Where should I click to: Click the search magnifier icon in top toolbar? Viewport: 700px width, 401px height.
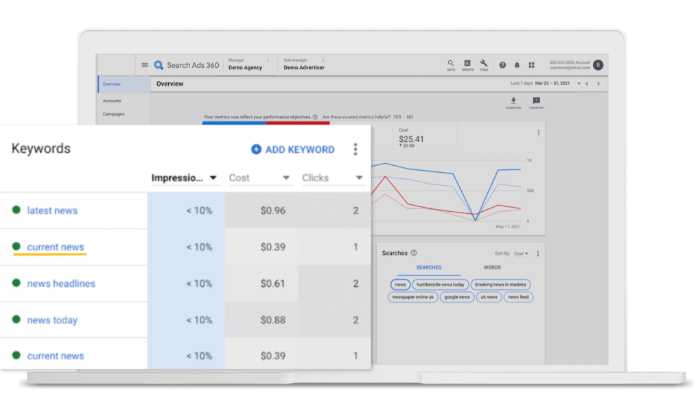point(450,65)
